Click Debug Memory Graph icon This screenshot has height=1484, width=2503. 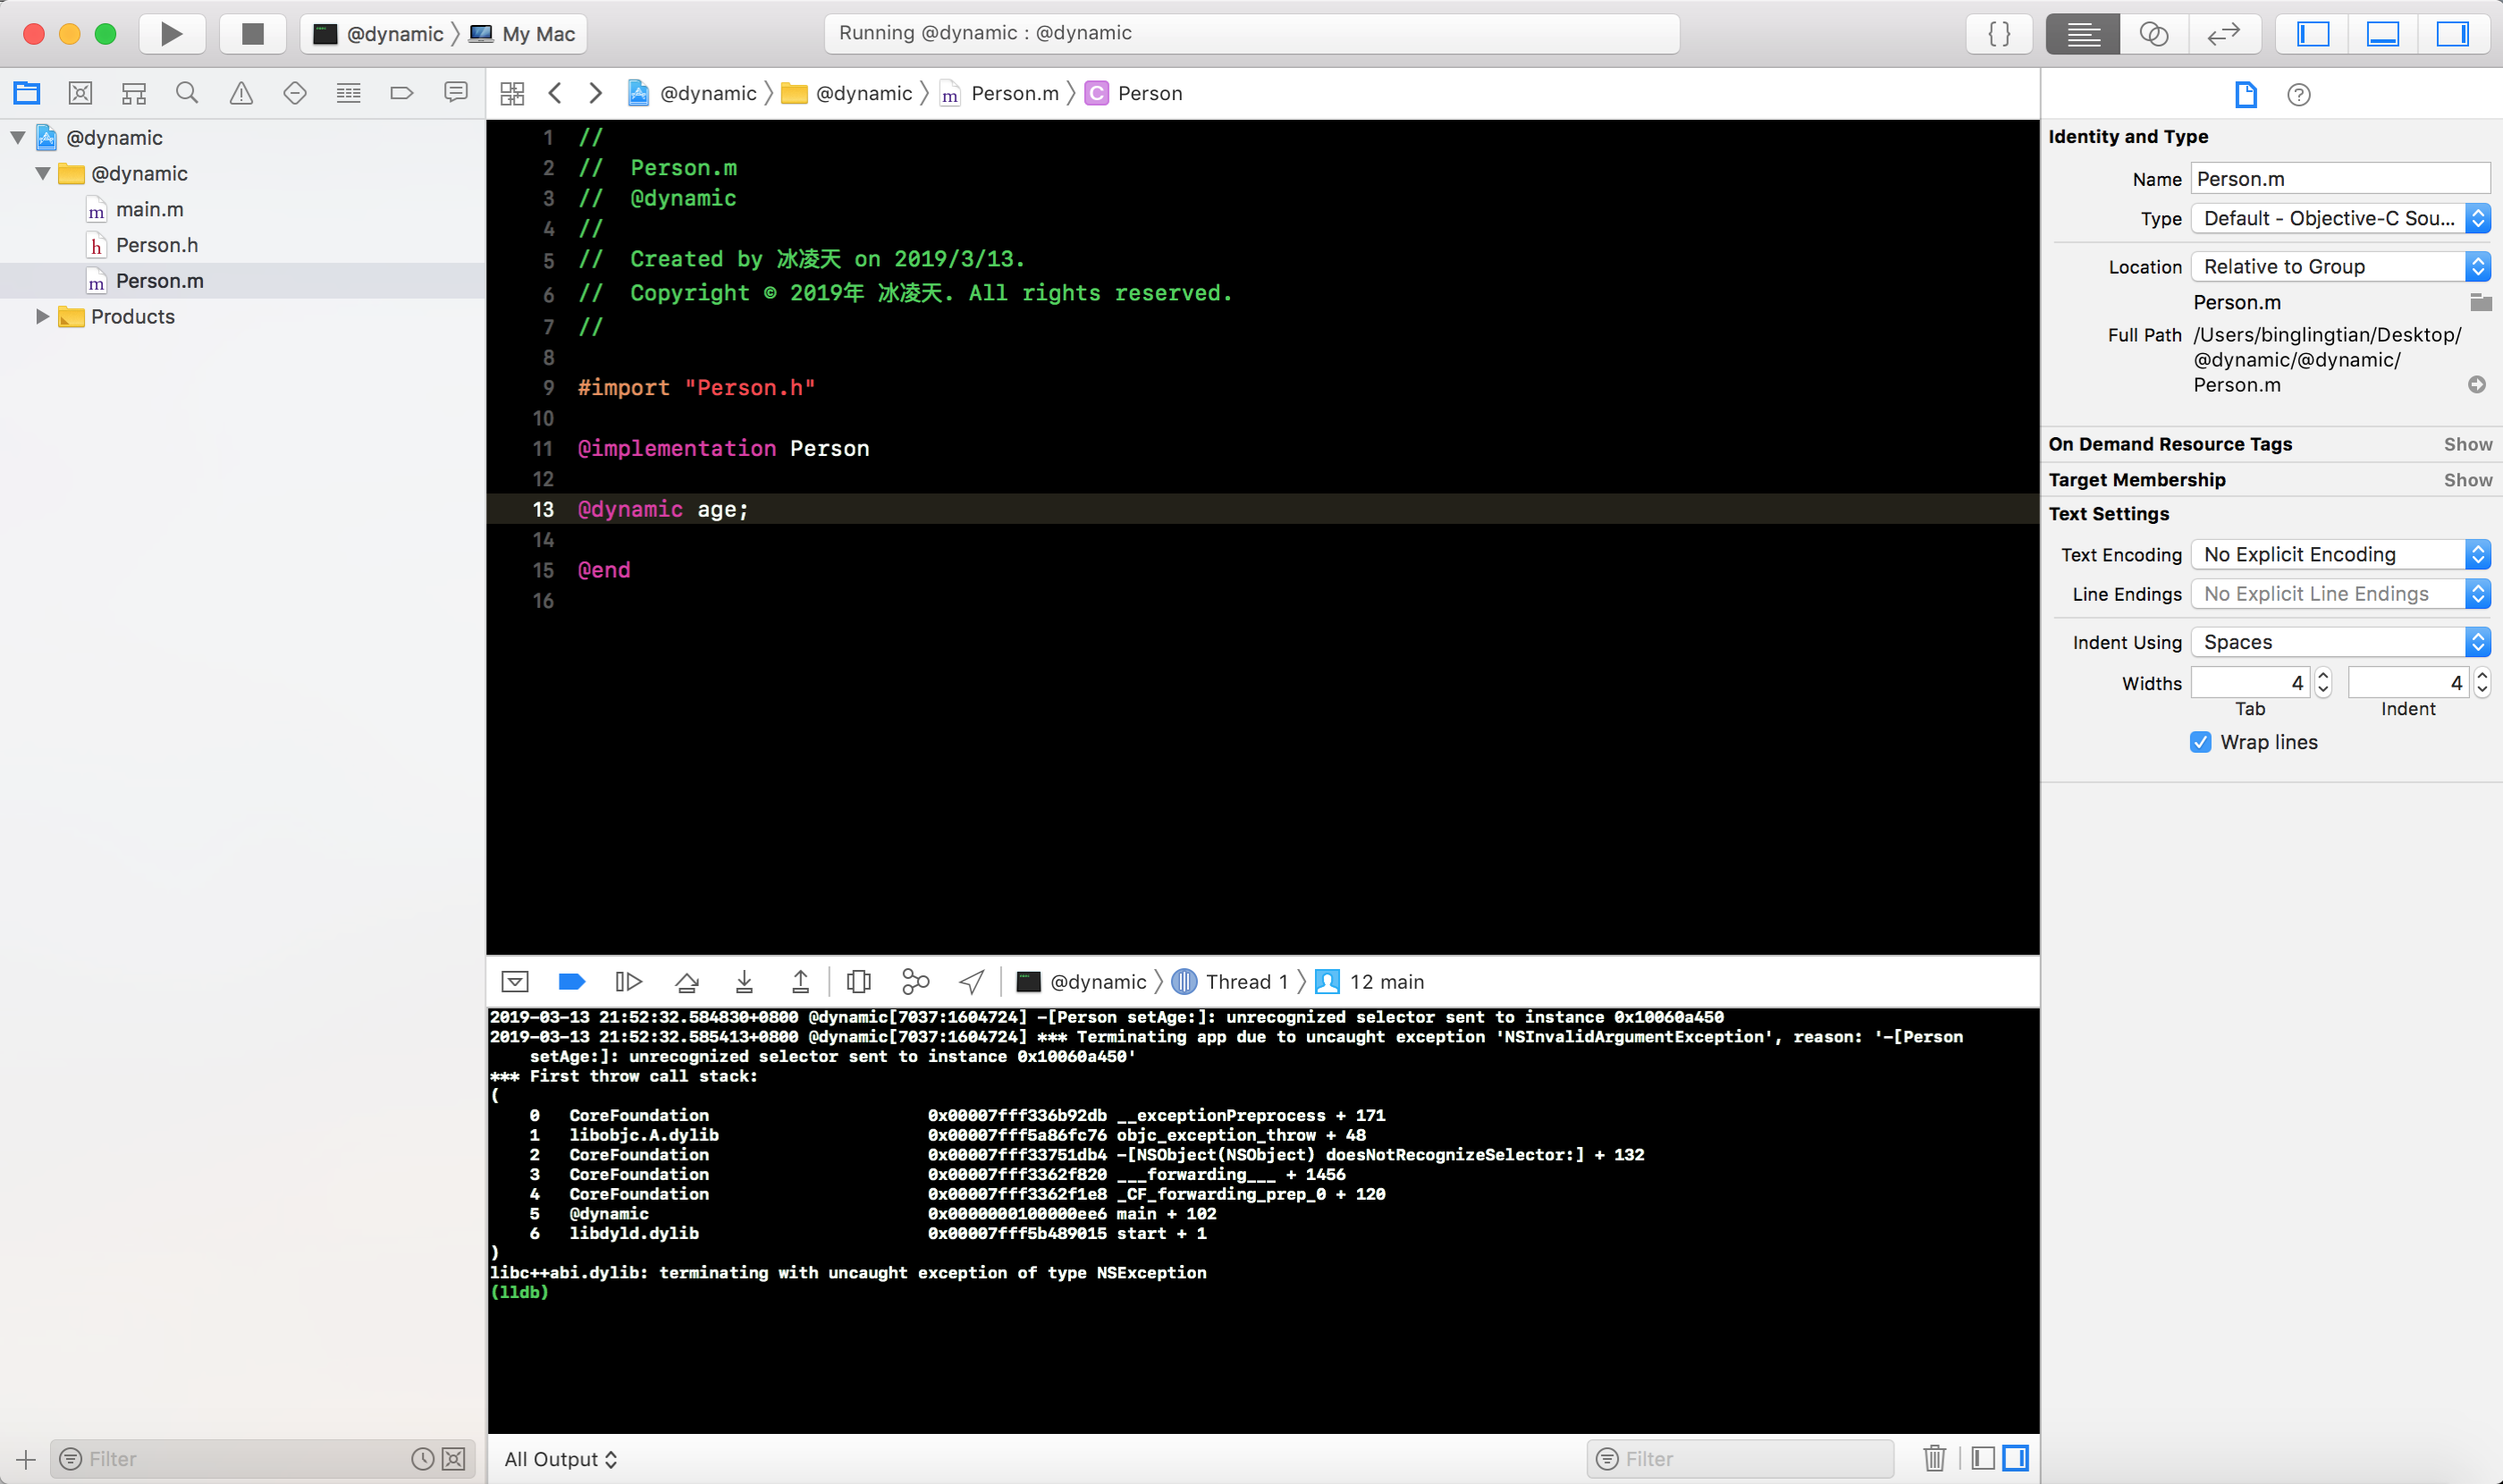click(x=915, y=982)
